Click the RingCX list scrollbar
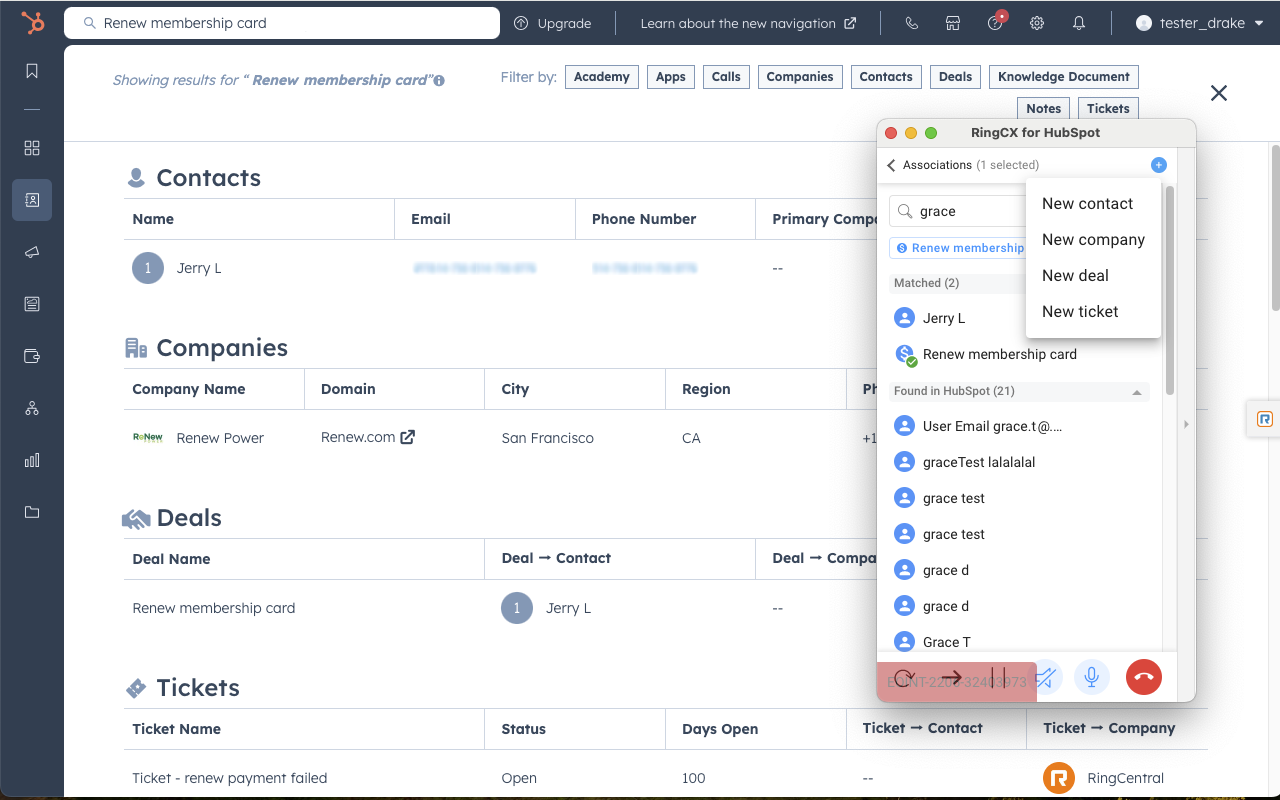This screenshot has width=1280, height=800. tap(1170, 290)
